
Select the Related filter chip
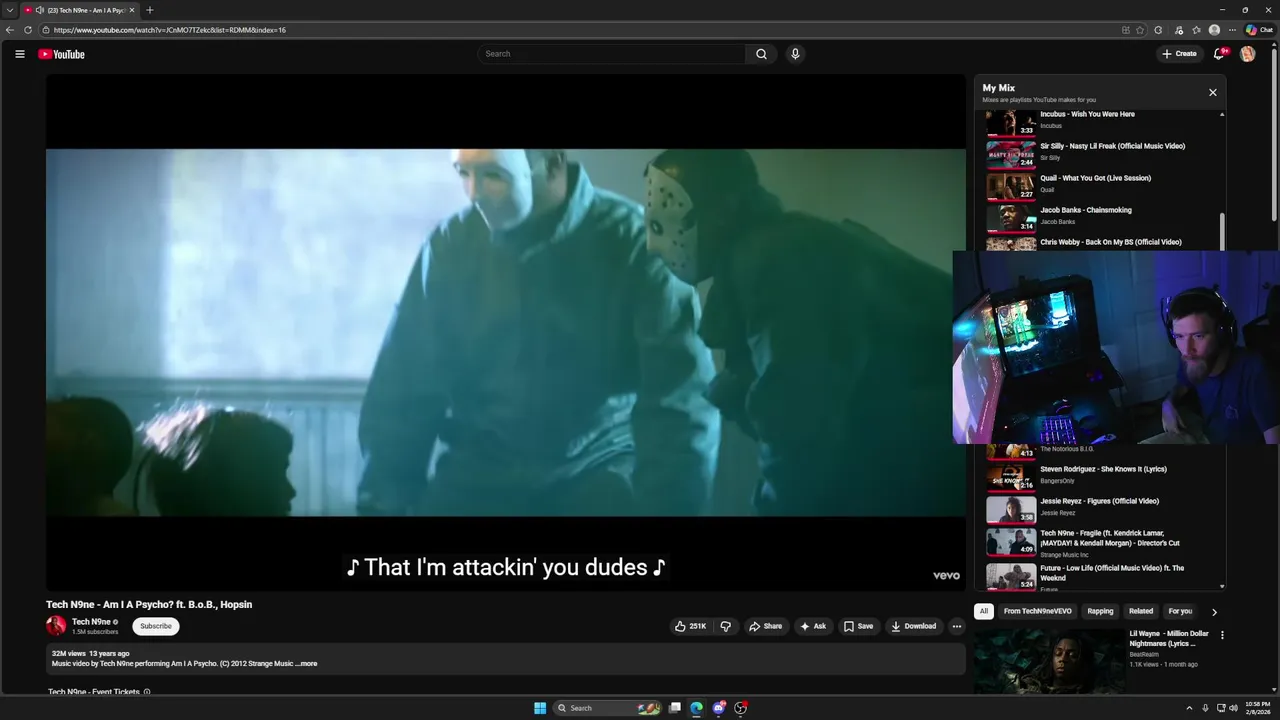click(x=1141, y=611)
